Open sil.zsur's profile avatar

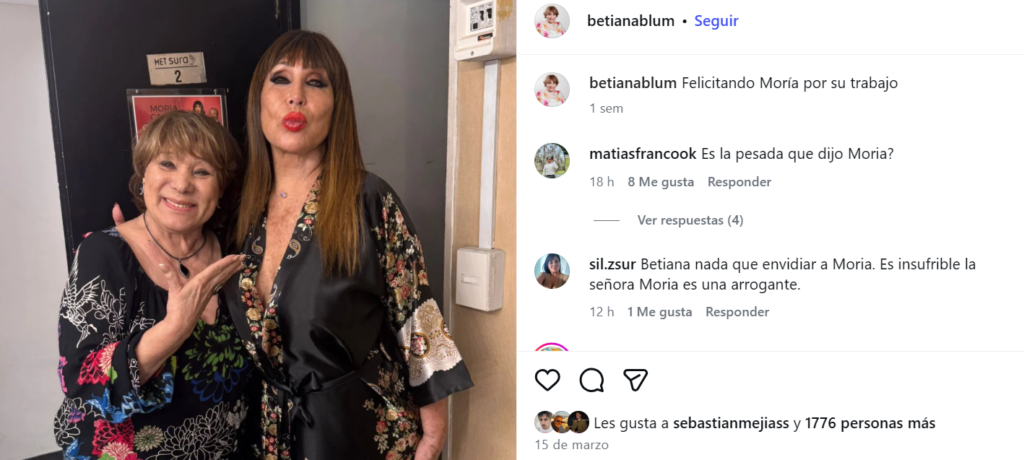(552, 271)
